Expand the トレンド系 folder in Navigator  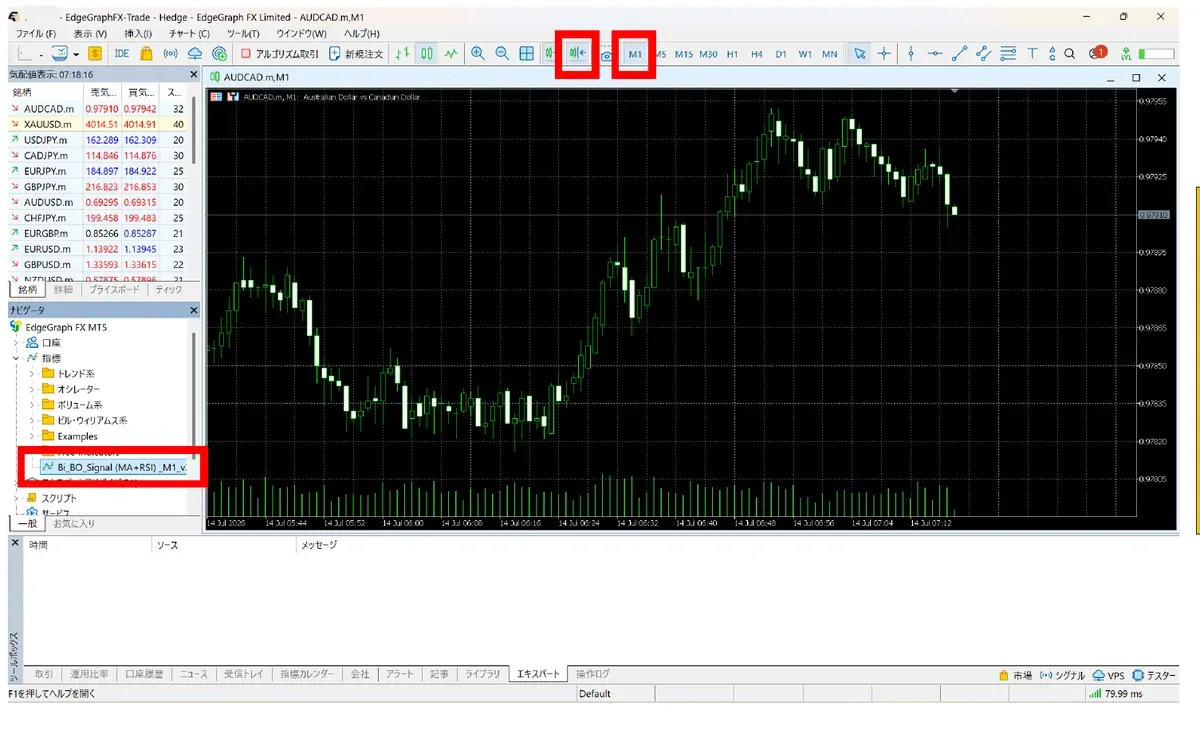(33, 373)
